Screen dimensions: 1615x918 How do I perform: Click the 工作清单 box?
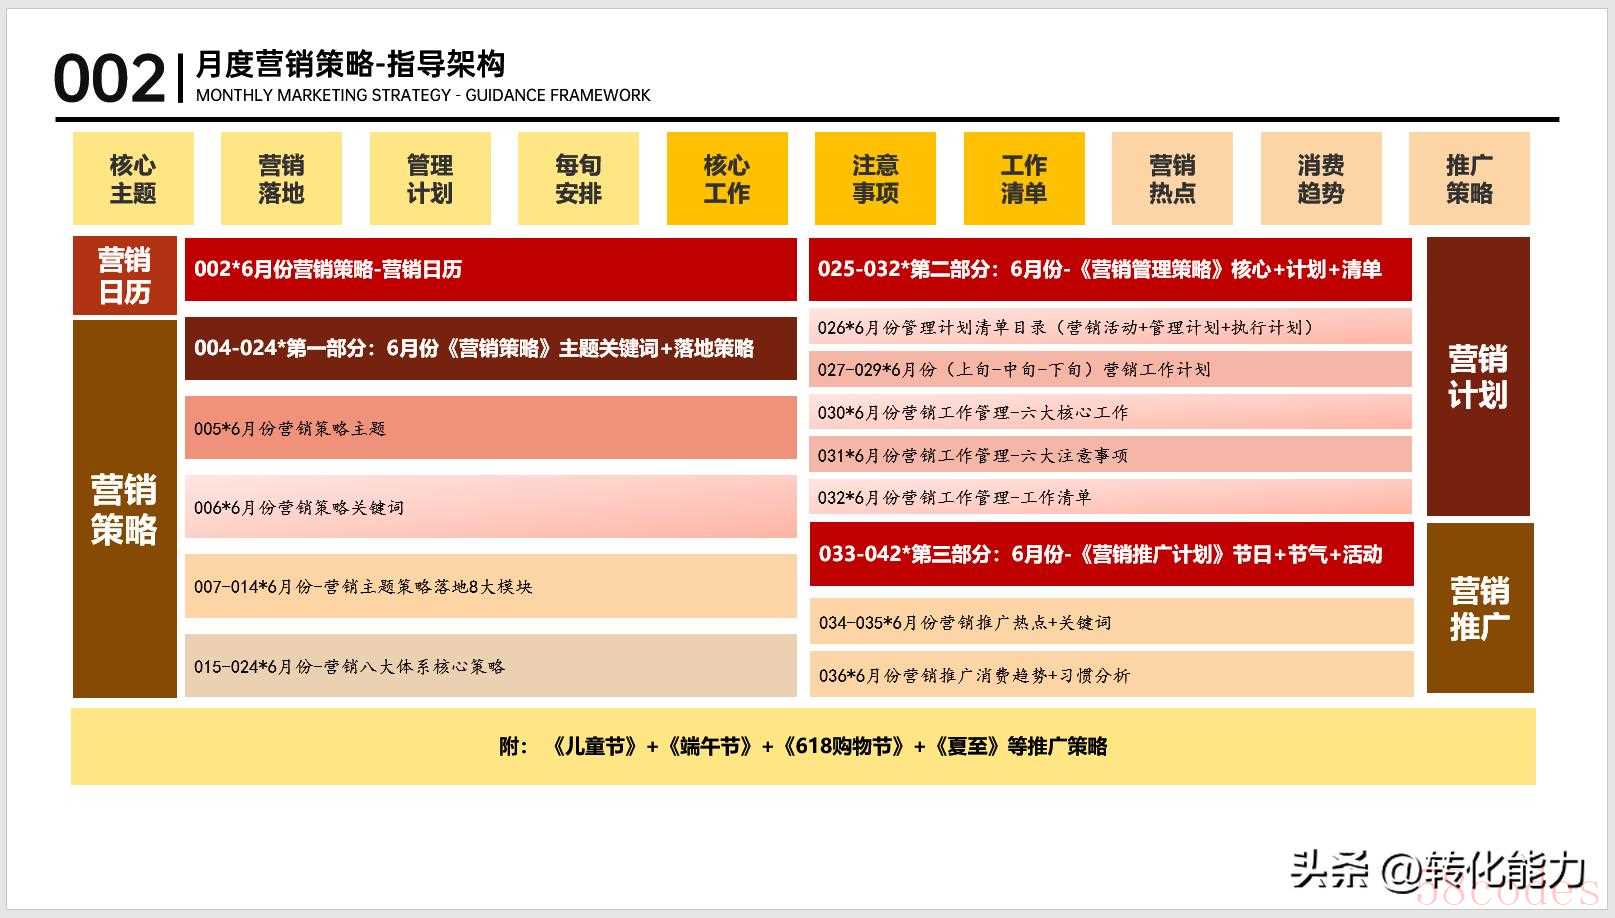coord(1024,178)
